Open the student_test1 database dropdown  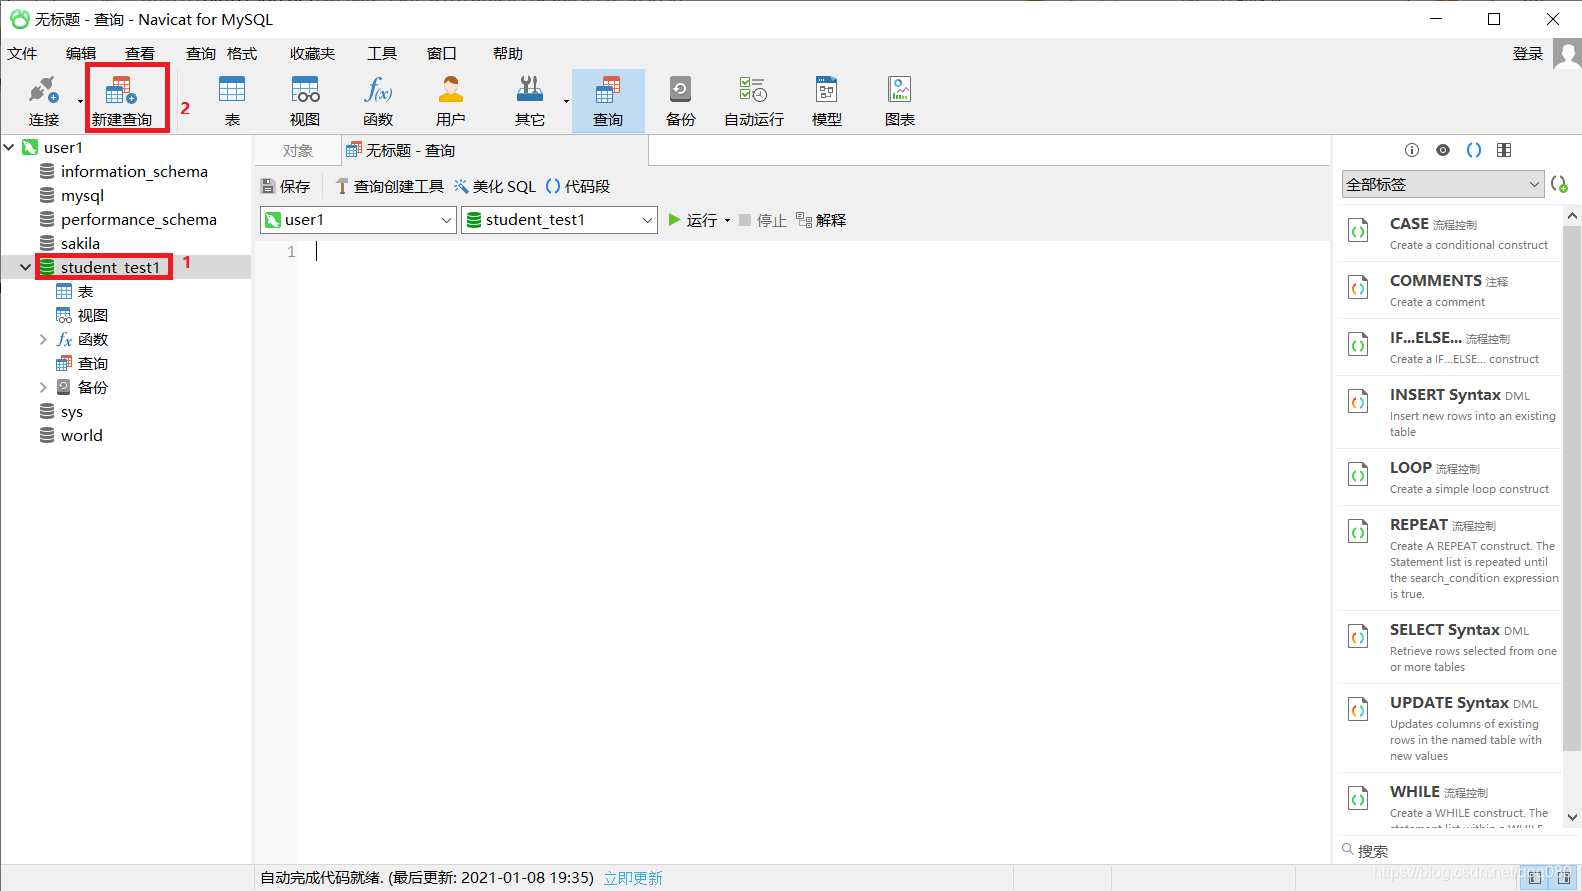point(559,220)
